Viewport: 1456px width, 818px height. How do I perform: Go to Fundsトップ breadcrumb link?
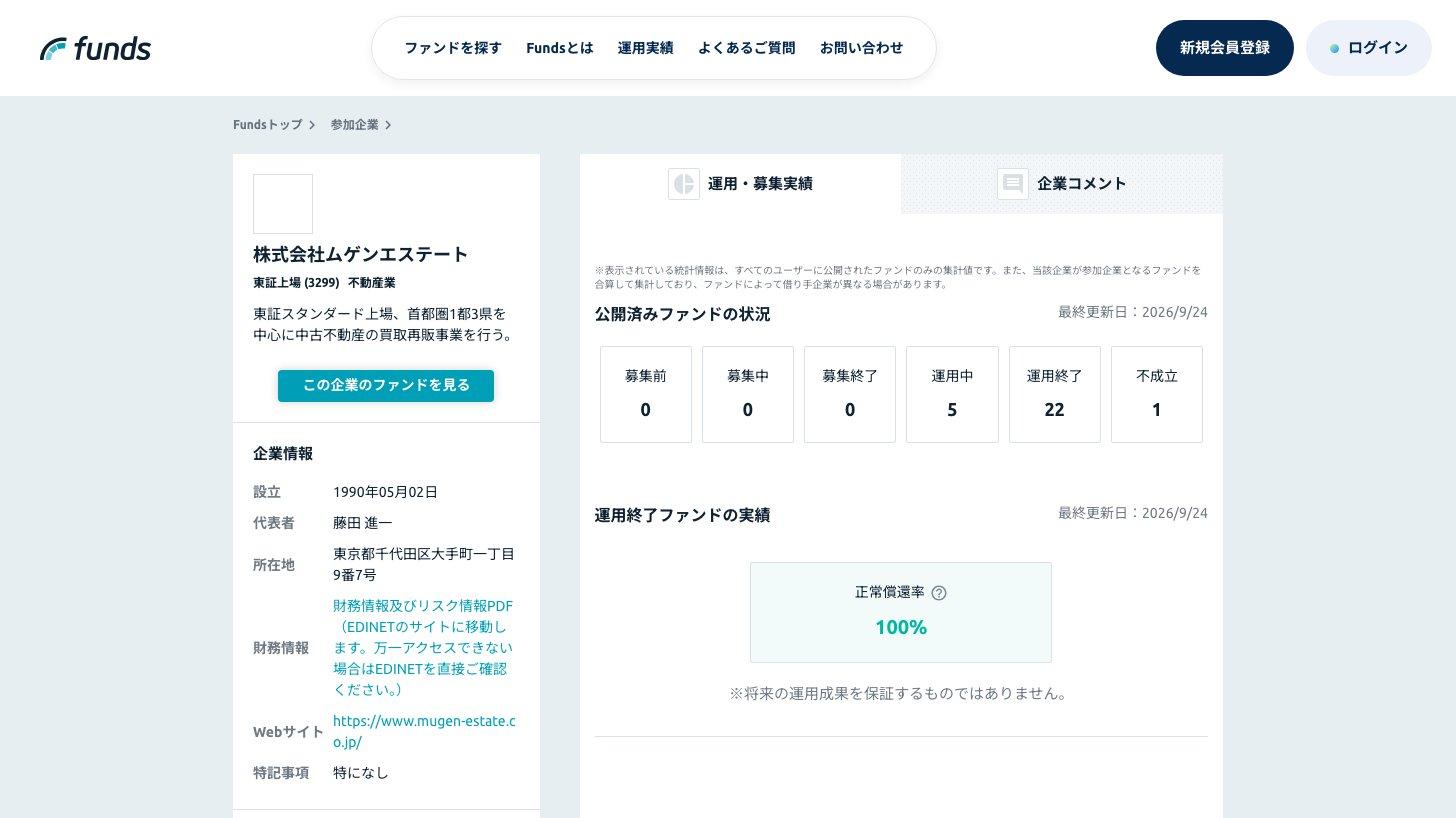[x=267, y=125]
